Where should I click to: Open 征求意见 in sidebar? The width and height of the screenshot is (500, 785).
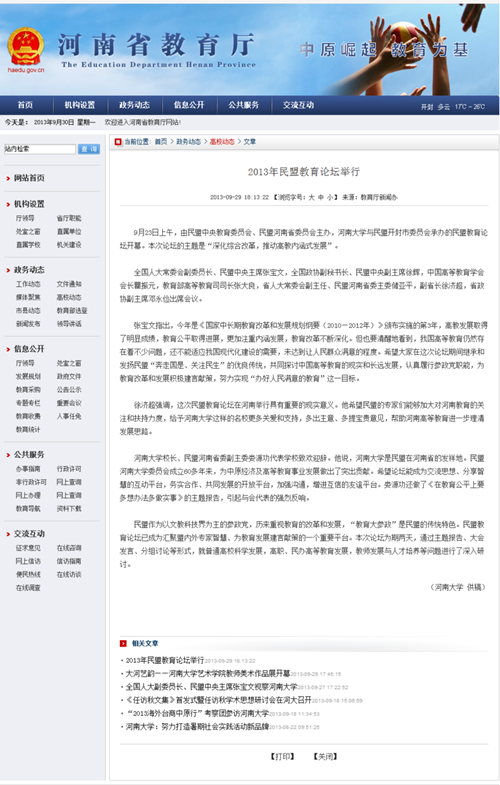click(x=28, y=548)
